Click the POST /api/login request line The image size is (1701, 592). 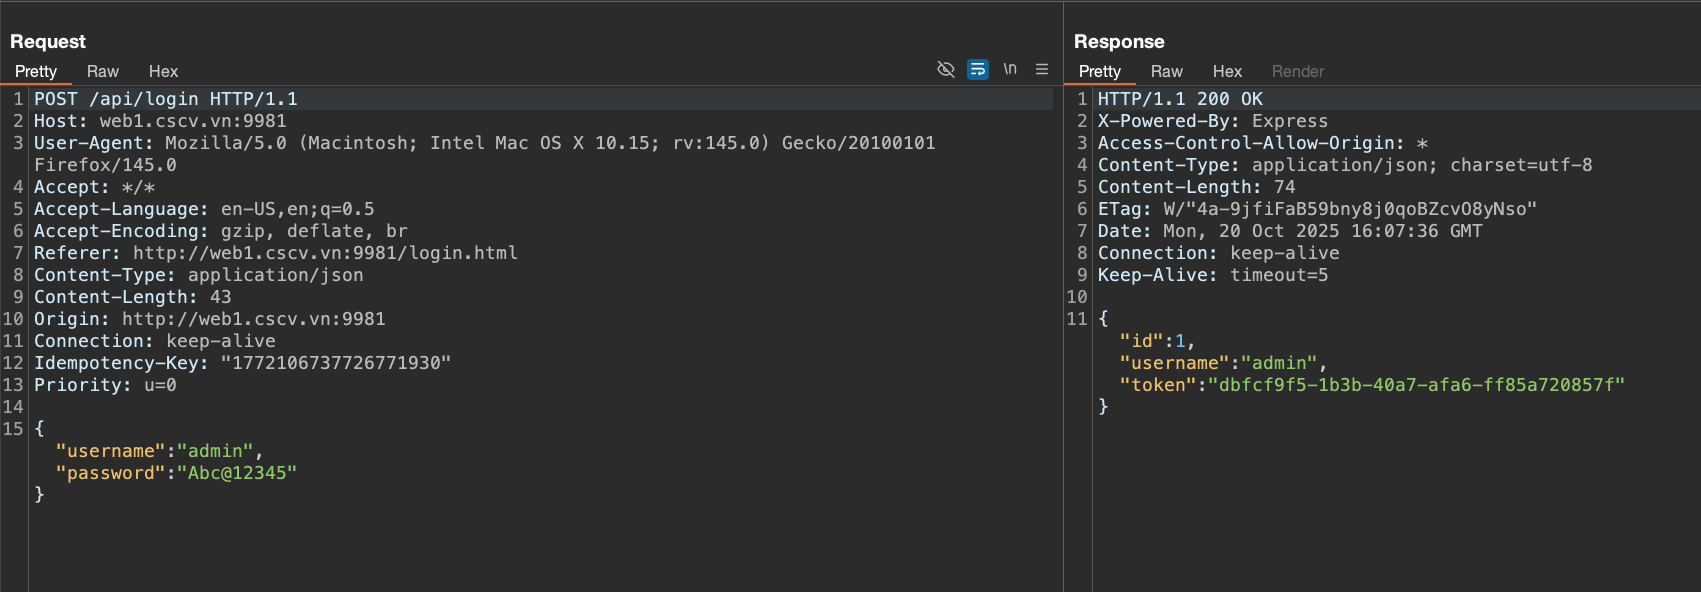pyautogui.click(x=166, y=99)
